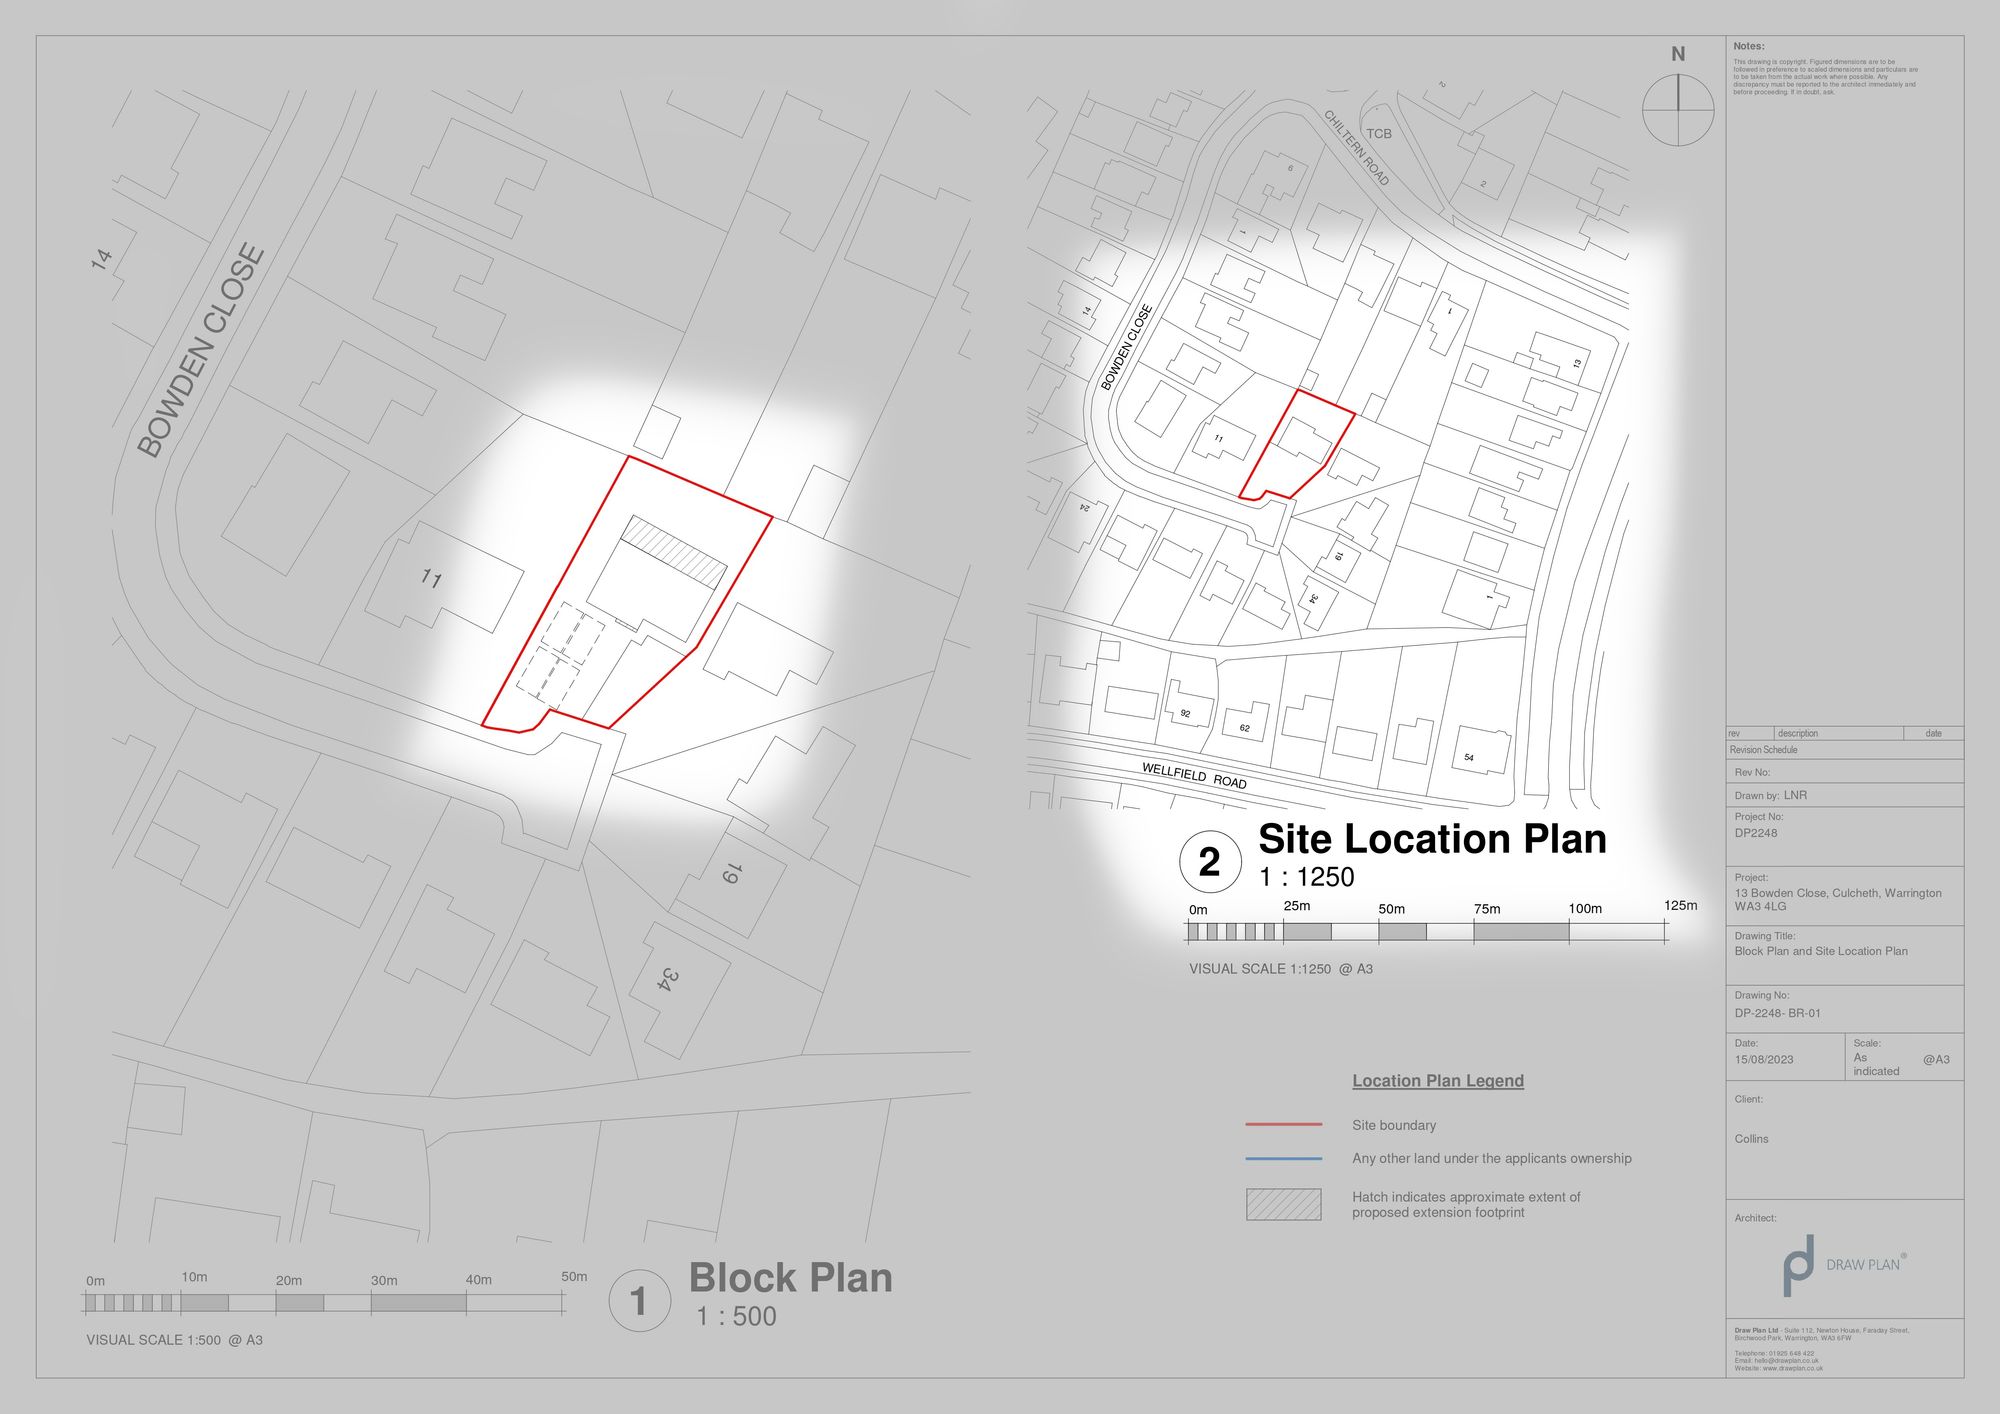Select the '1 : 500' scale text

pyautogui.click(x=737, y=1317)
